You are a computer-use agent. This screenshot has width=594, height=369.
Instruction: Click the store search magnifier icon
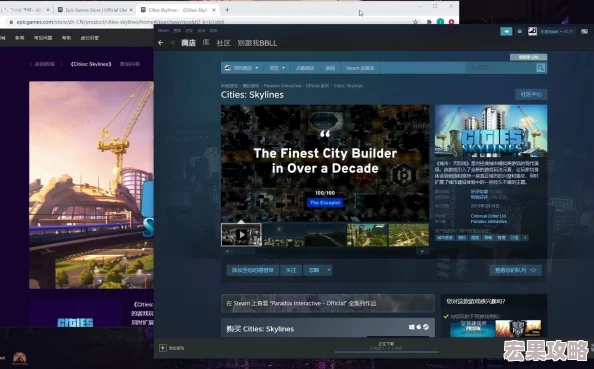(x=541, y=68)
